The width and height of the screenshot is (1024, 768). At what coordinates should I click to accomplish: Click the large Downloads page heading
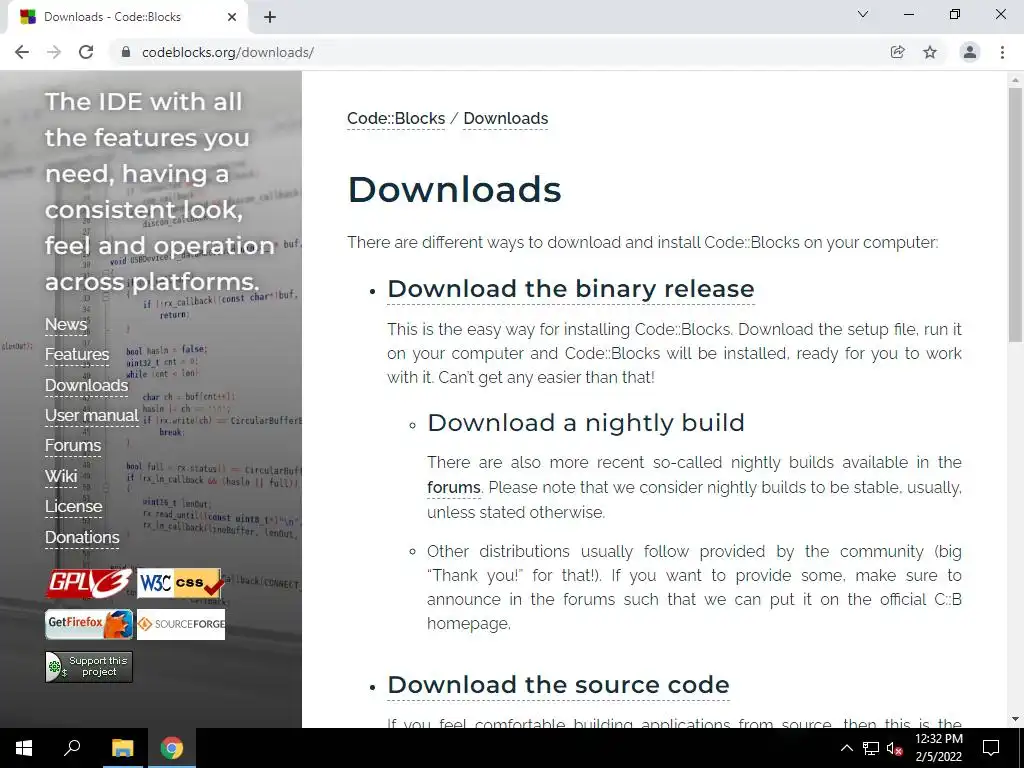[x=455, y=190]
